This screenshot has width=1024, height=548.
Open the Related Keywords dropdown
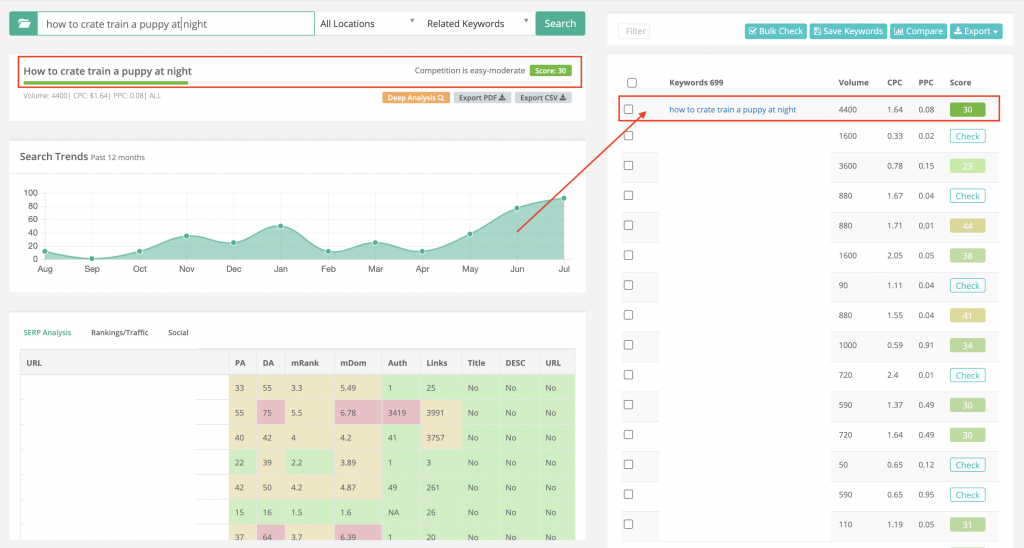click(477, 24)
